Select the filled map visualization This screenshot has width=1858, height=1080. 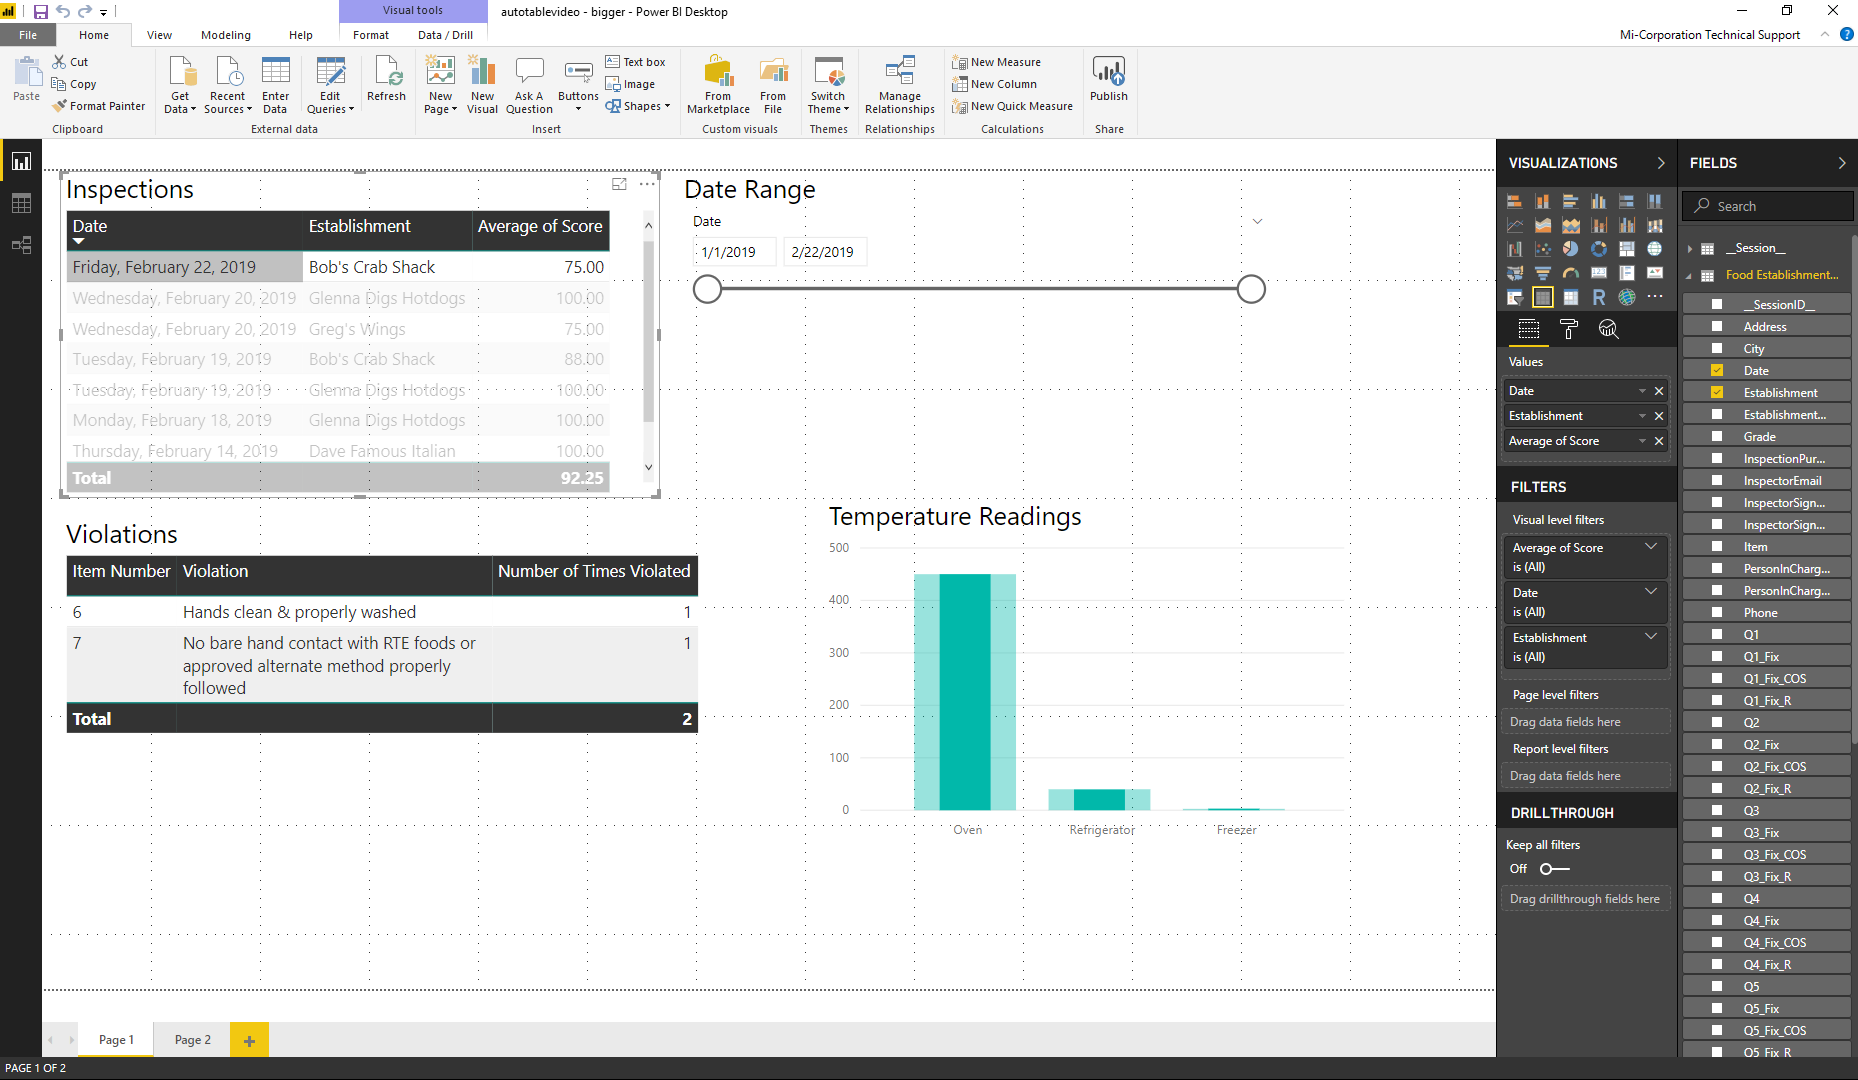pyautogui.click(x=1514, y=273)
